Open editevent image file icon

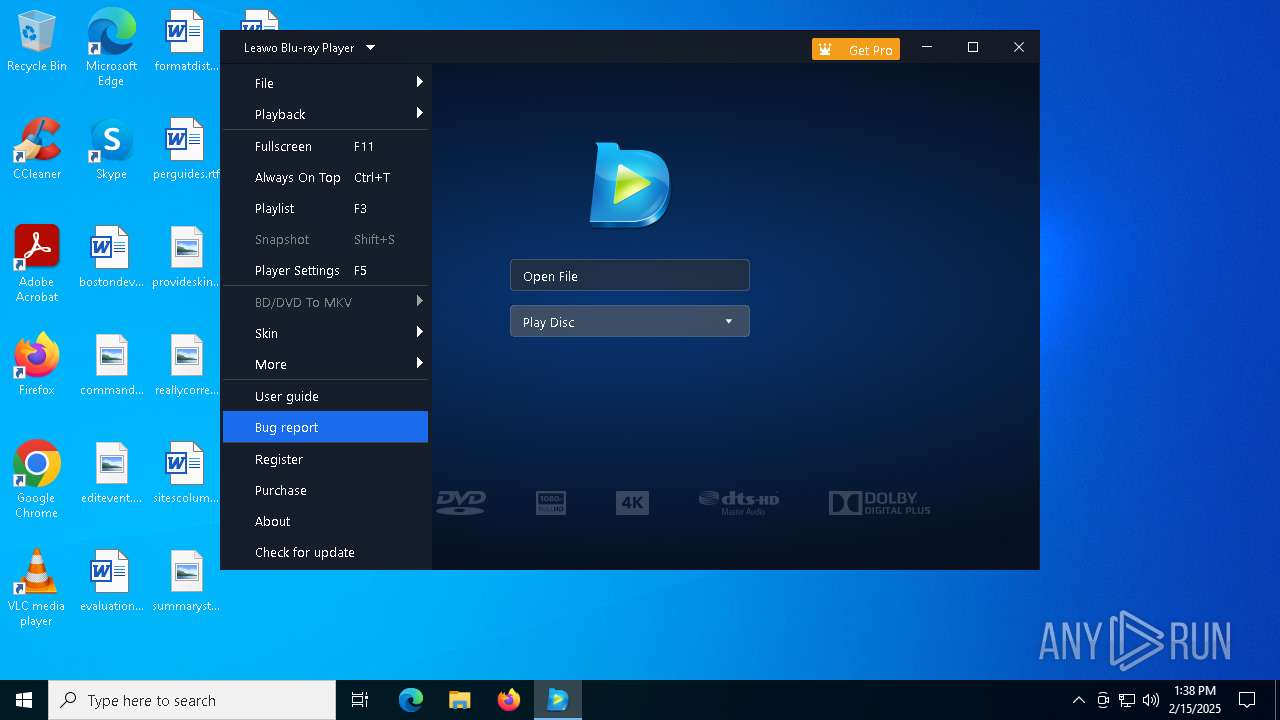click(111, 473)
